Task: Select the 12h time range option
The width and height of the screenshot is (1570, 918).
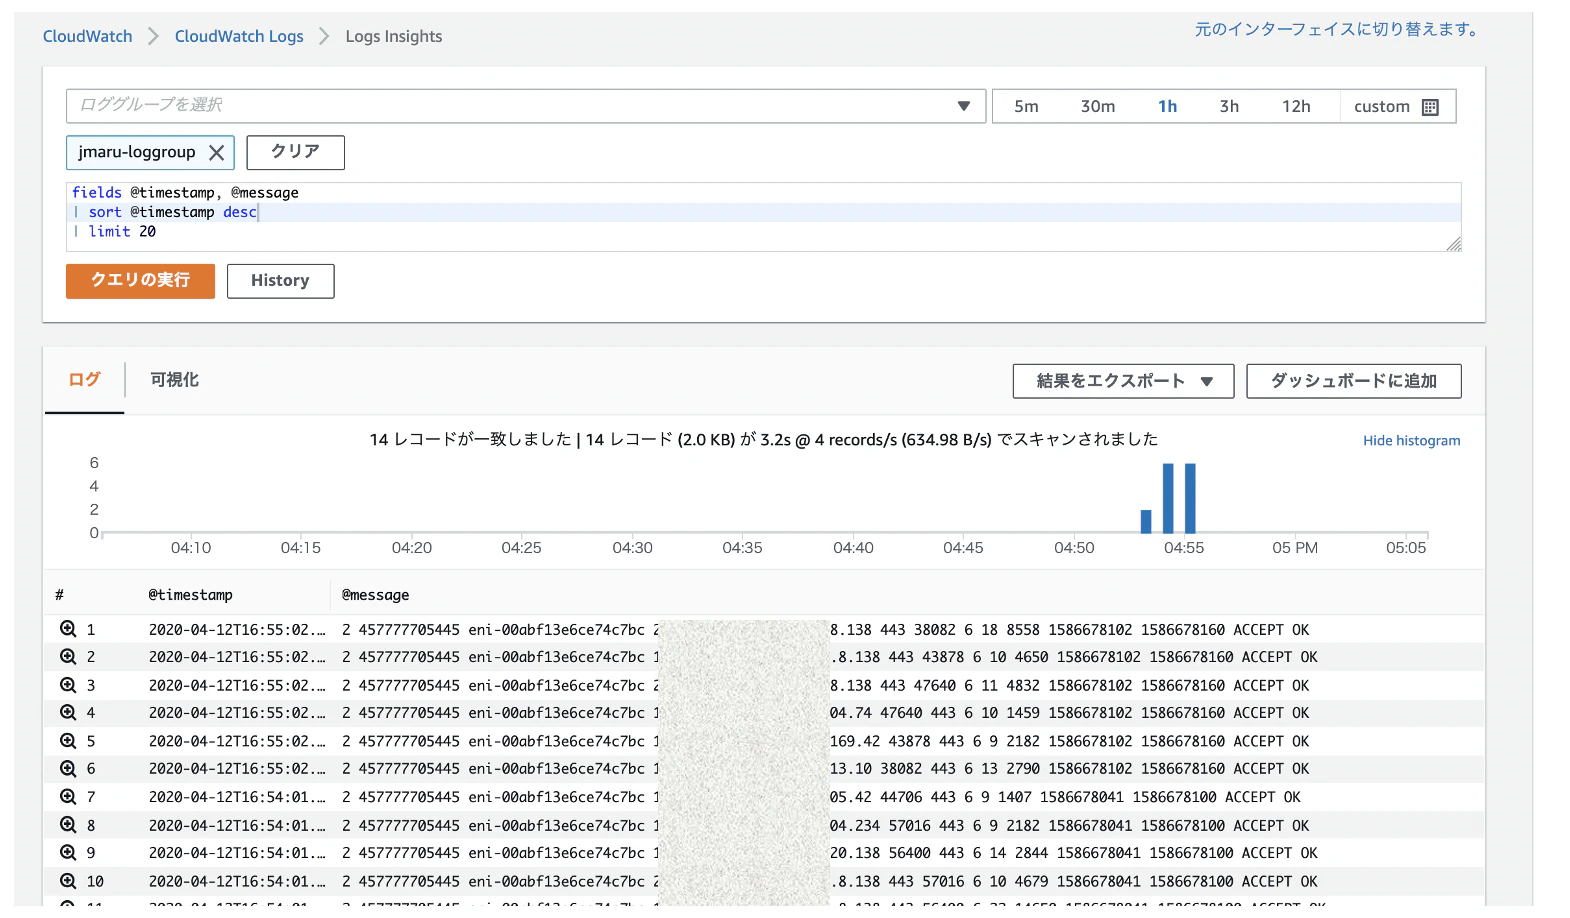Action: [x=1296, y=106]
